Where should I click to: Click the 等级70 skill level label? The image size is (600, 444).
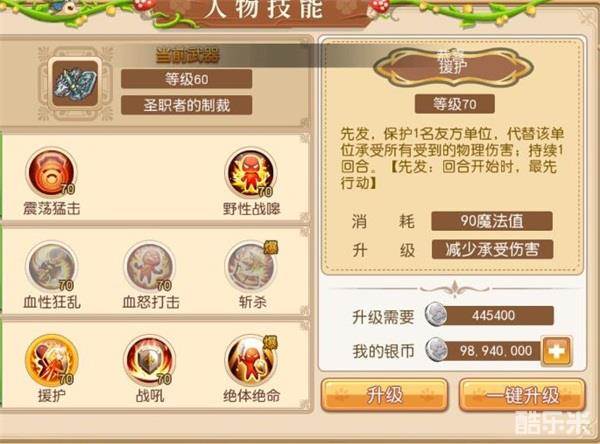455,104
